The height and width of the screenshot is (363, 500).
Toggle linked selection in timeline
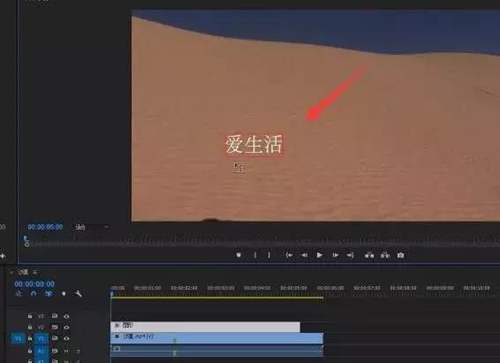(x=49, y=294)
